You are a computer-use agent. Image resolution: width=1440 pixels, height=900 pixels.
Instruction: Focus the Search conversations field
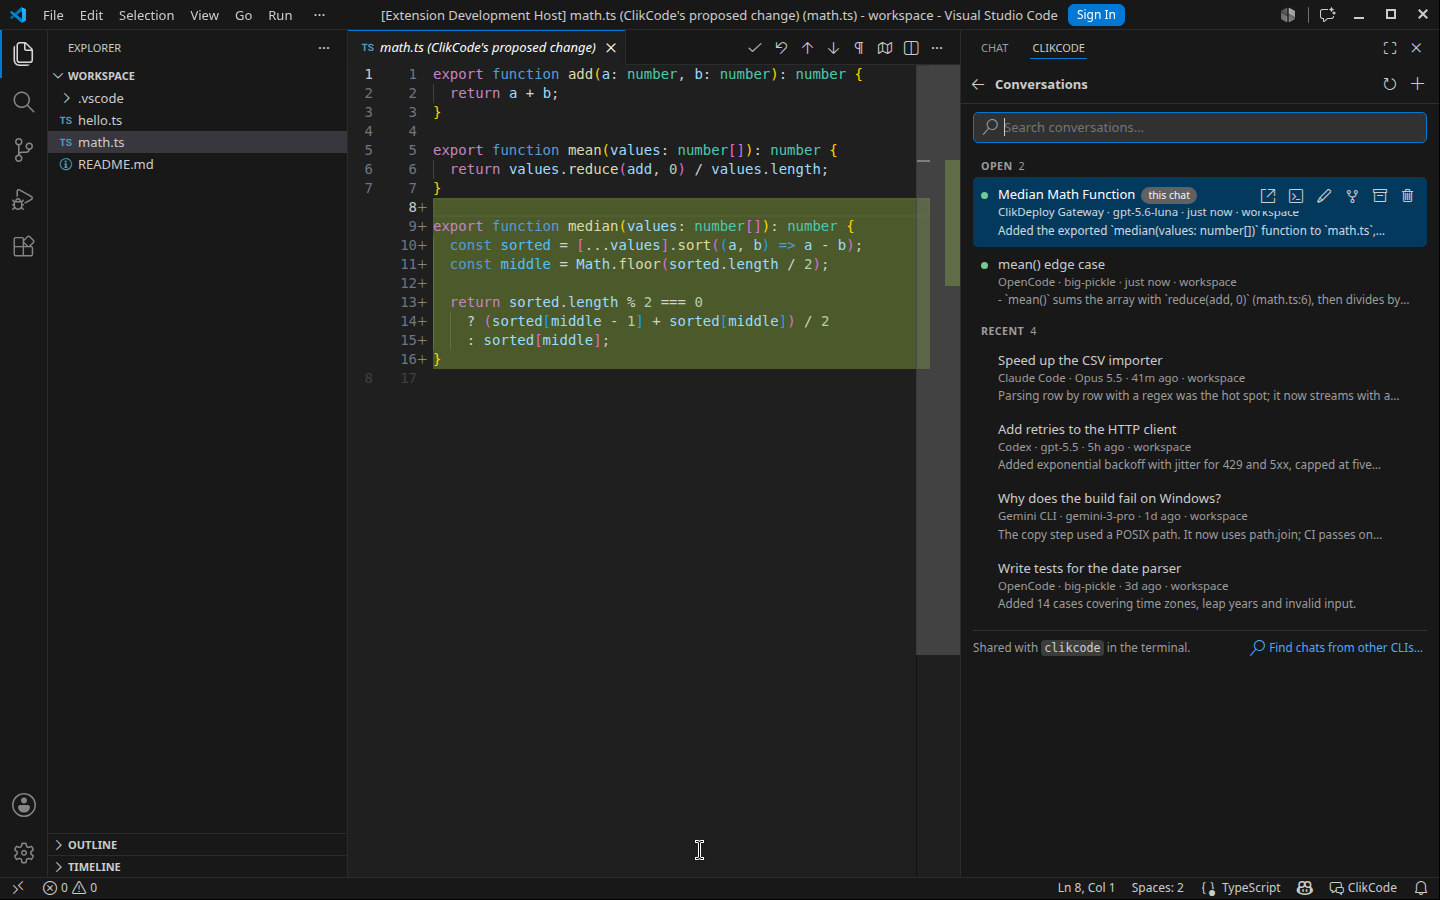pos(1200,127)
